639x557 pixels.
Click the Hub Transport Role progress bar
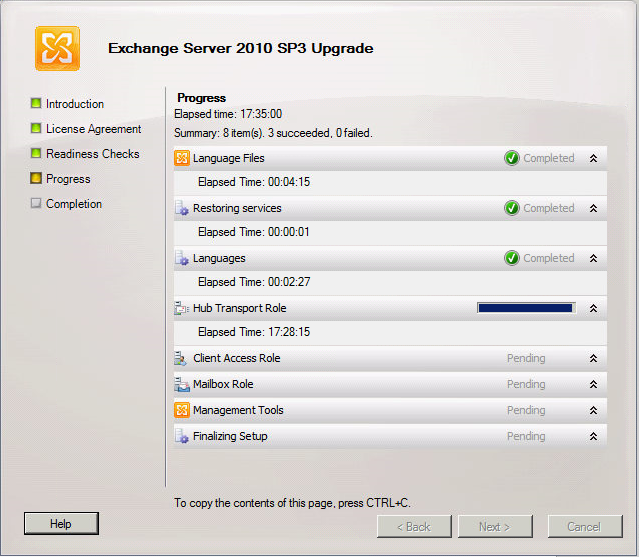[526, 308]
